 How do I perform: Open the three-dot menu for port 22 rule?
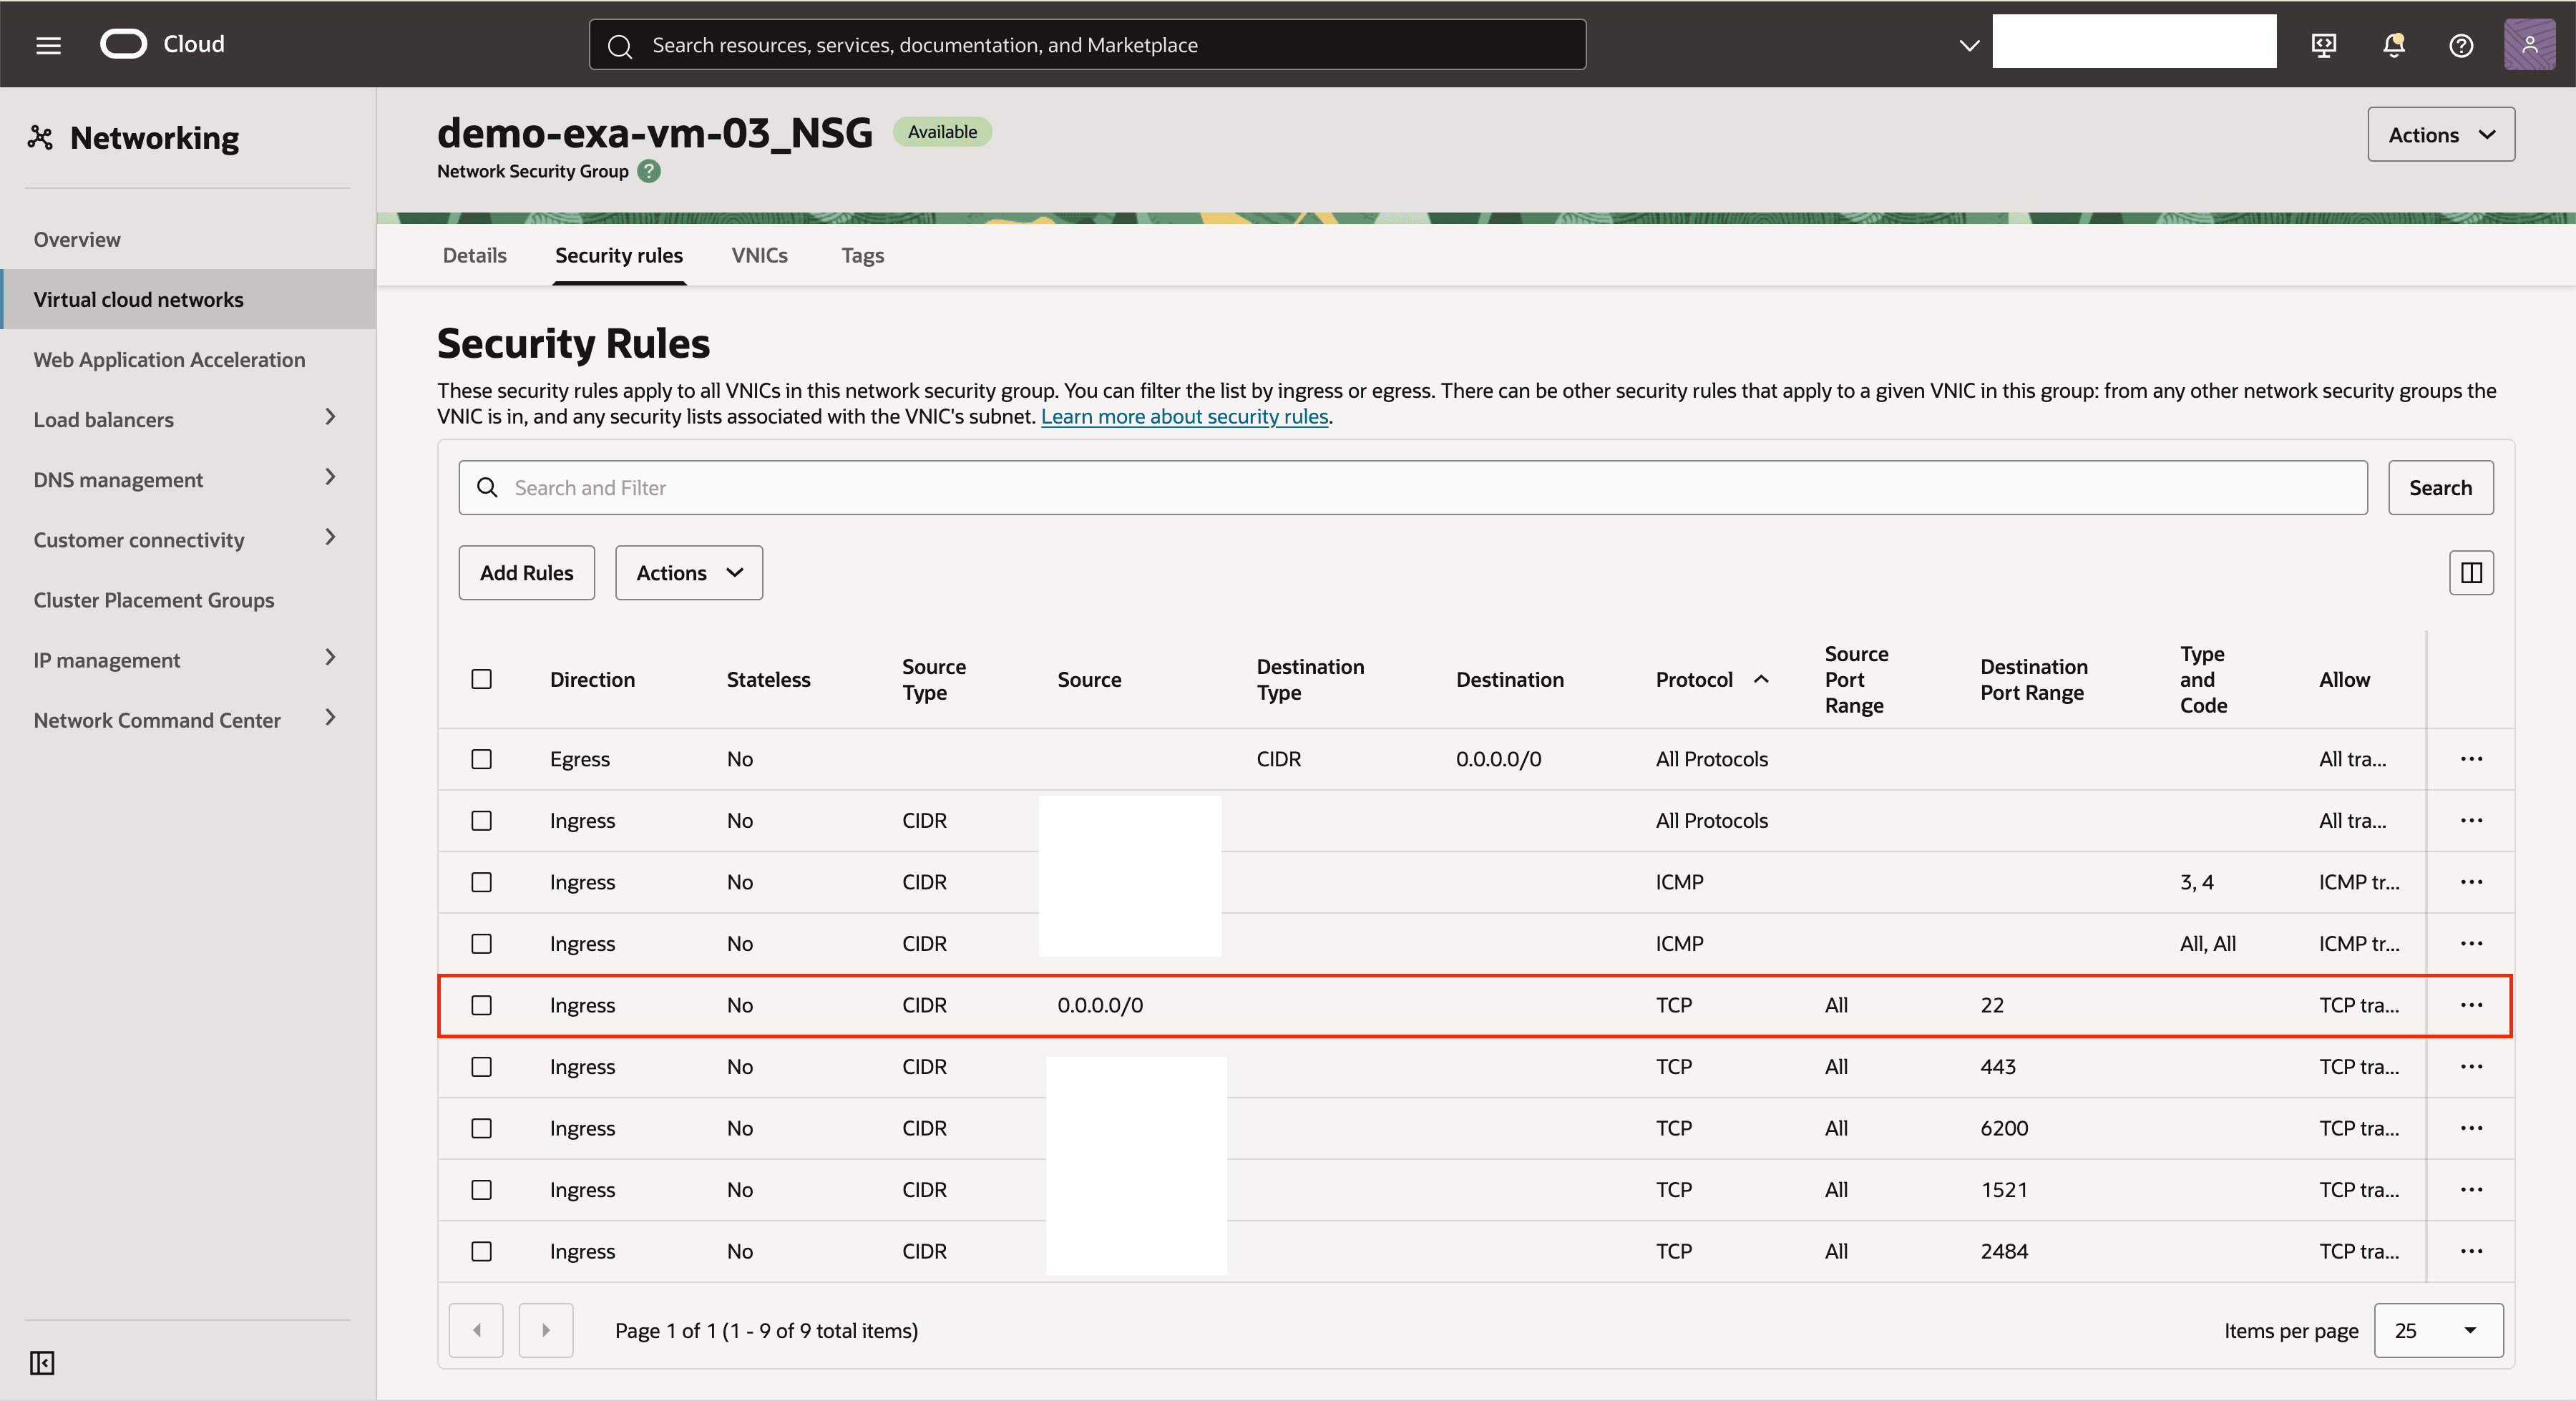[x=2471, y=1005]
